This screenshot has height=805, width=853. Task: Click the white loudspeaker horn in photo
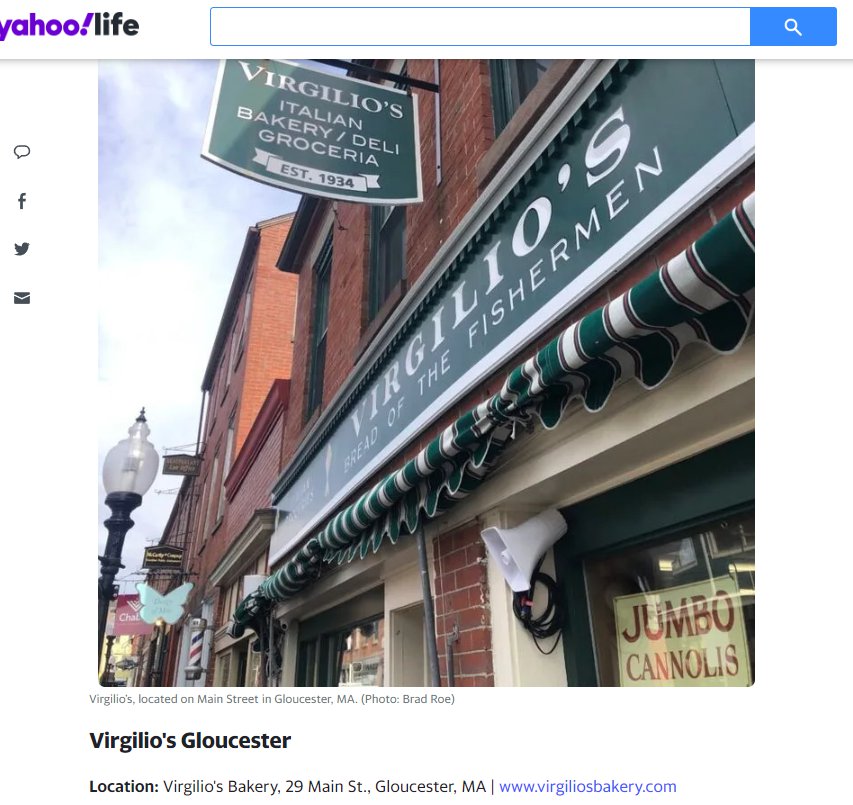(523, 548)
